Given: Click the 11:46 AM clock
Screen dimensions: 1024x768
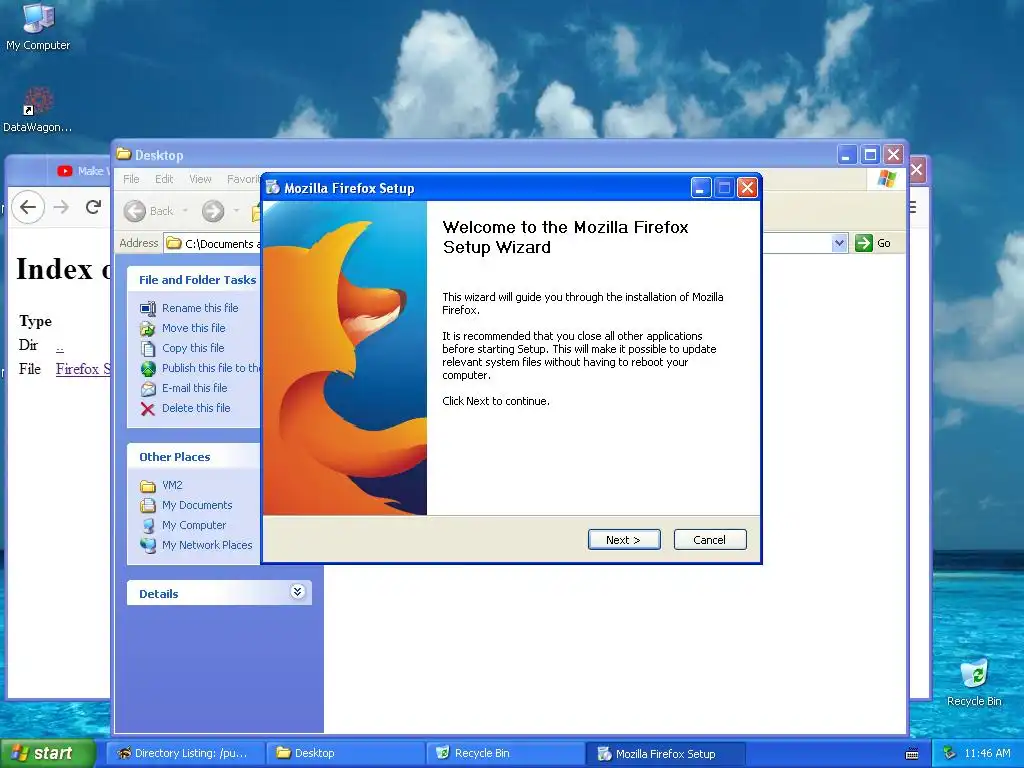Looking at the screenshot, I should (x=987, y=753).
